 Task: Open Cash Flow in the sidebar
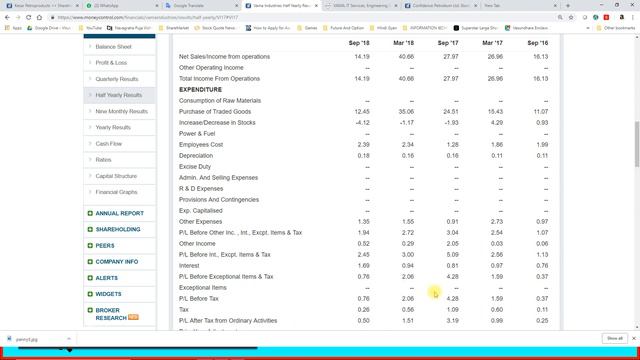tap(109, 144)
